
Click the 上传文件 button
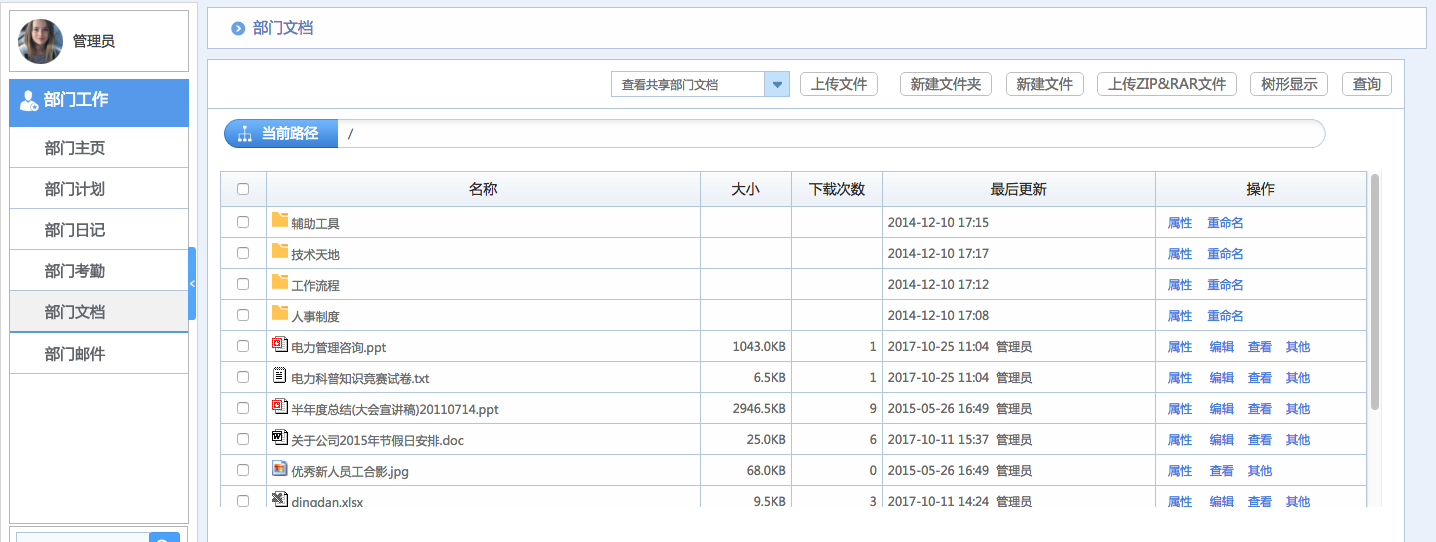[x=838, y=84]
